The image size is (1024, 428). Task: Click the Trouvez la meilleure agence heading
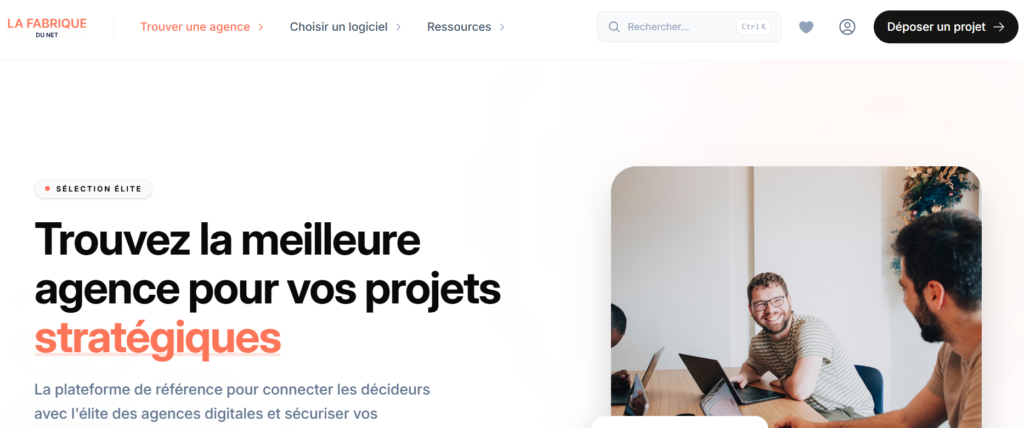point(268,288)
